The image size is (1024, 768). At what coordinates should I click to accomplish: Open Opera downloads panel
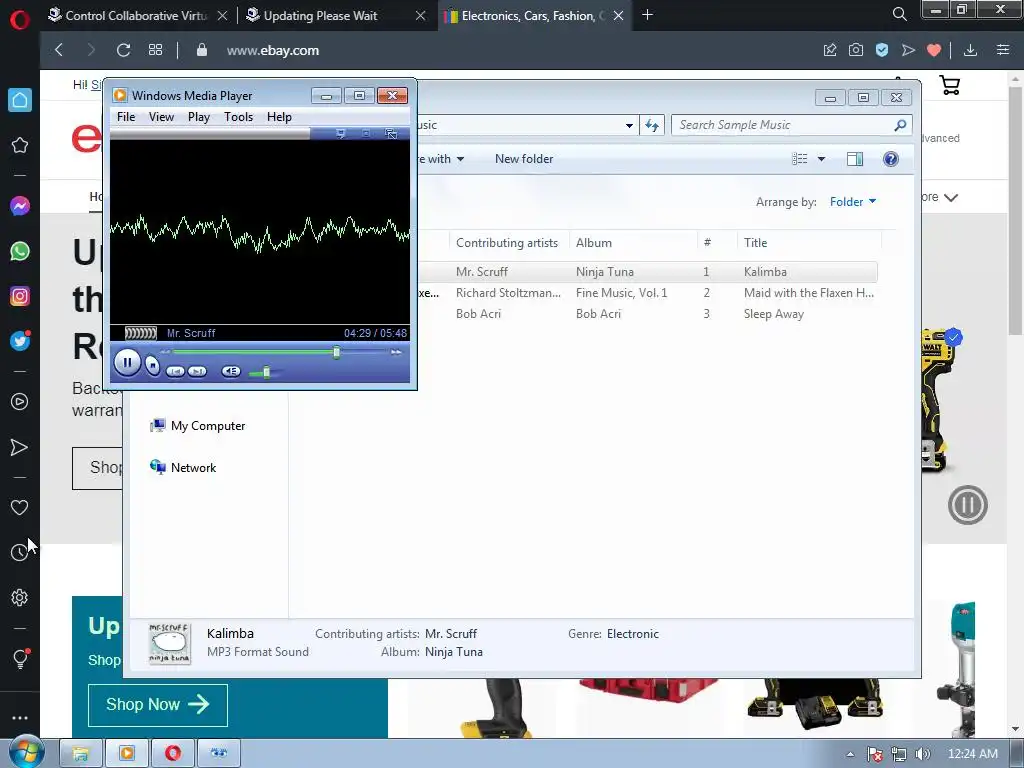tap(970, 50)
